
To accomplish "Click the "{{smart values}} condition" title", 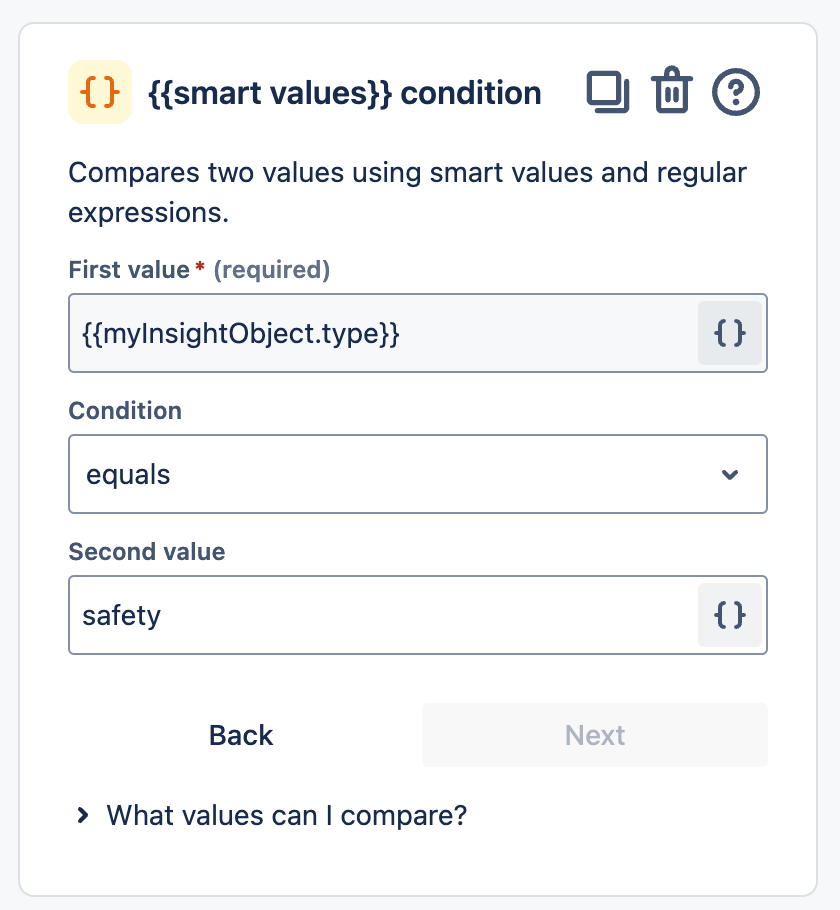I will point(344,93).
